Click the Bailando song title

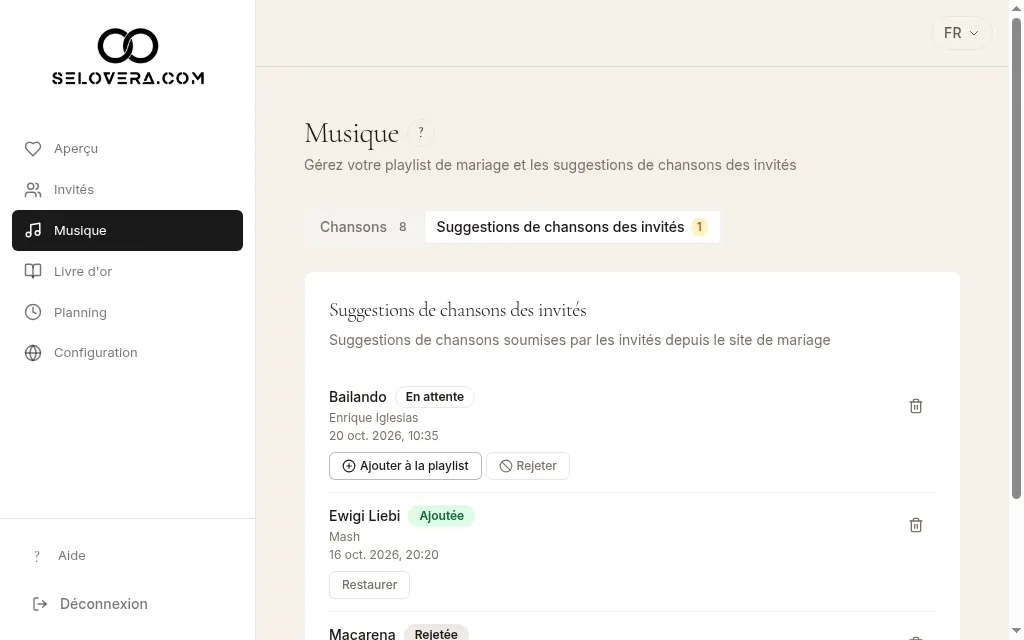pyautogui.click(x=357, y=397)
